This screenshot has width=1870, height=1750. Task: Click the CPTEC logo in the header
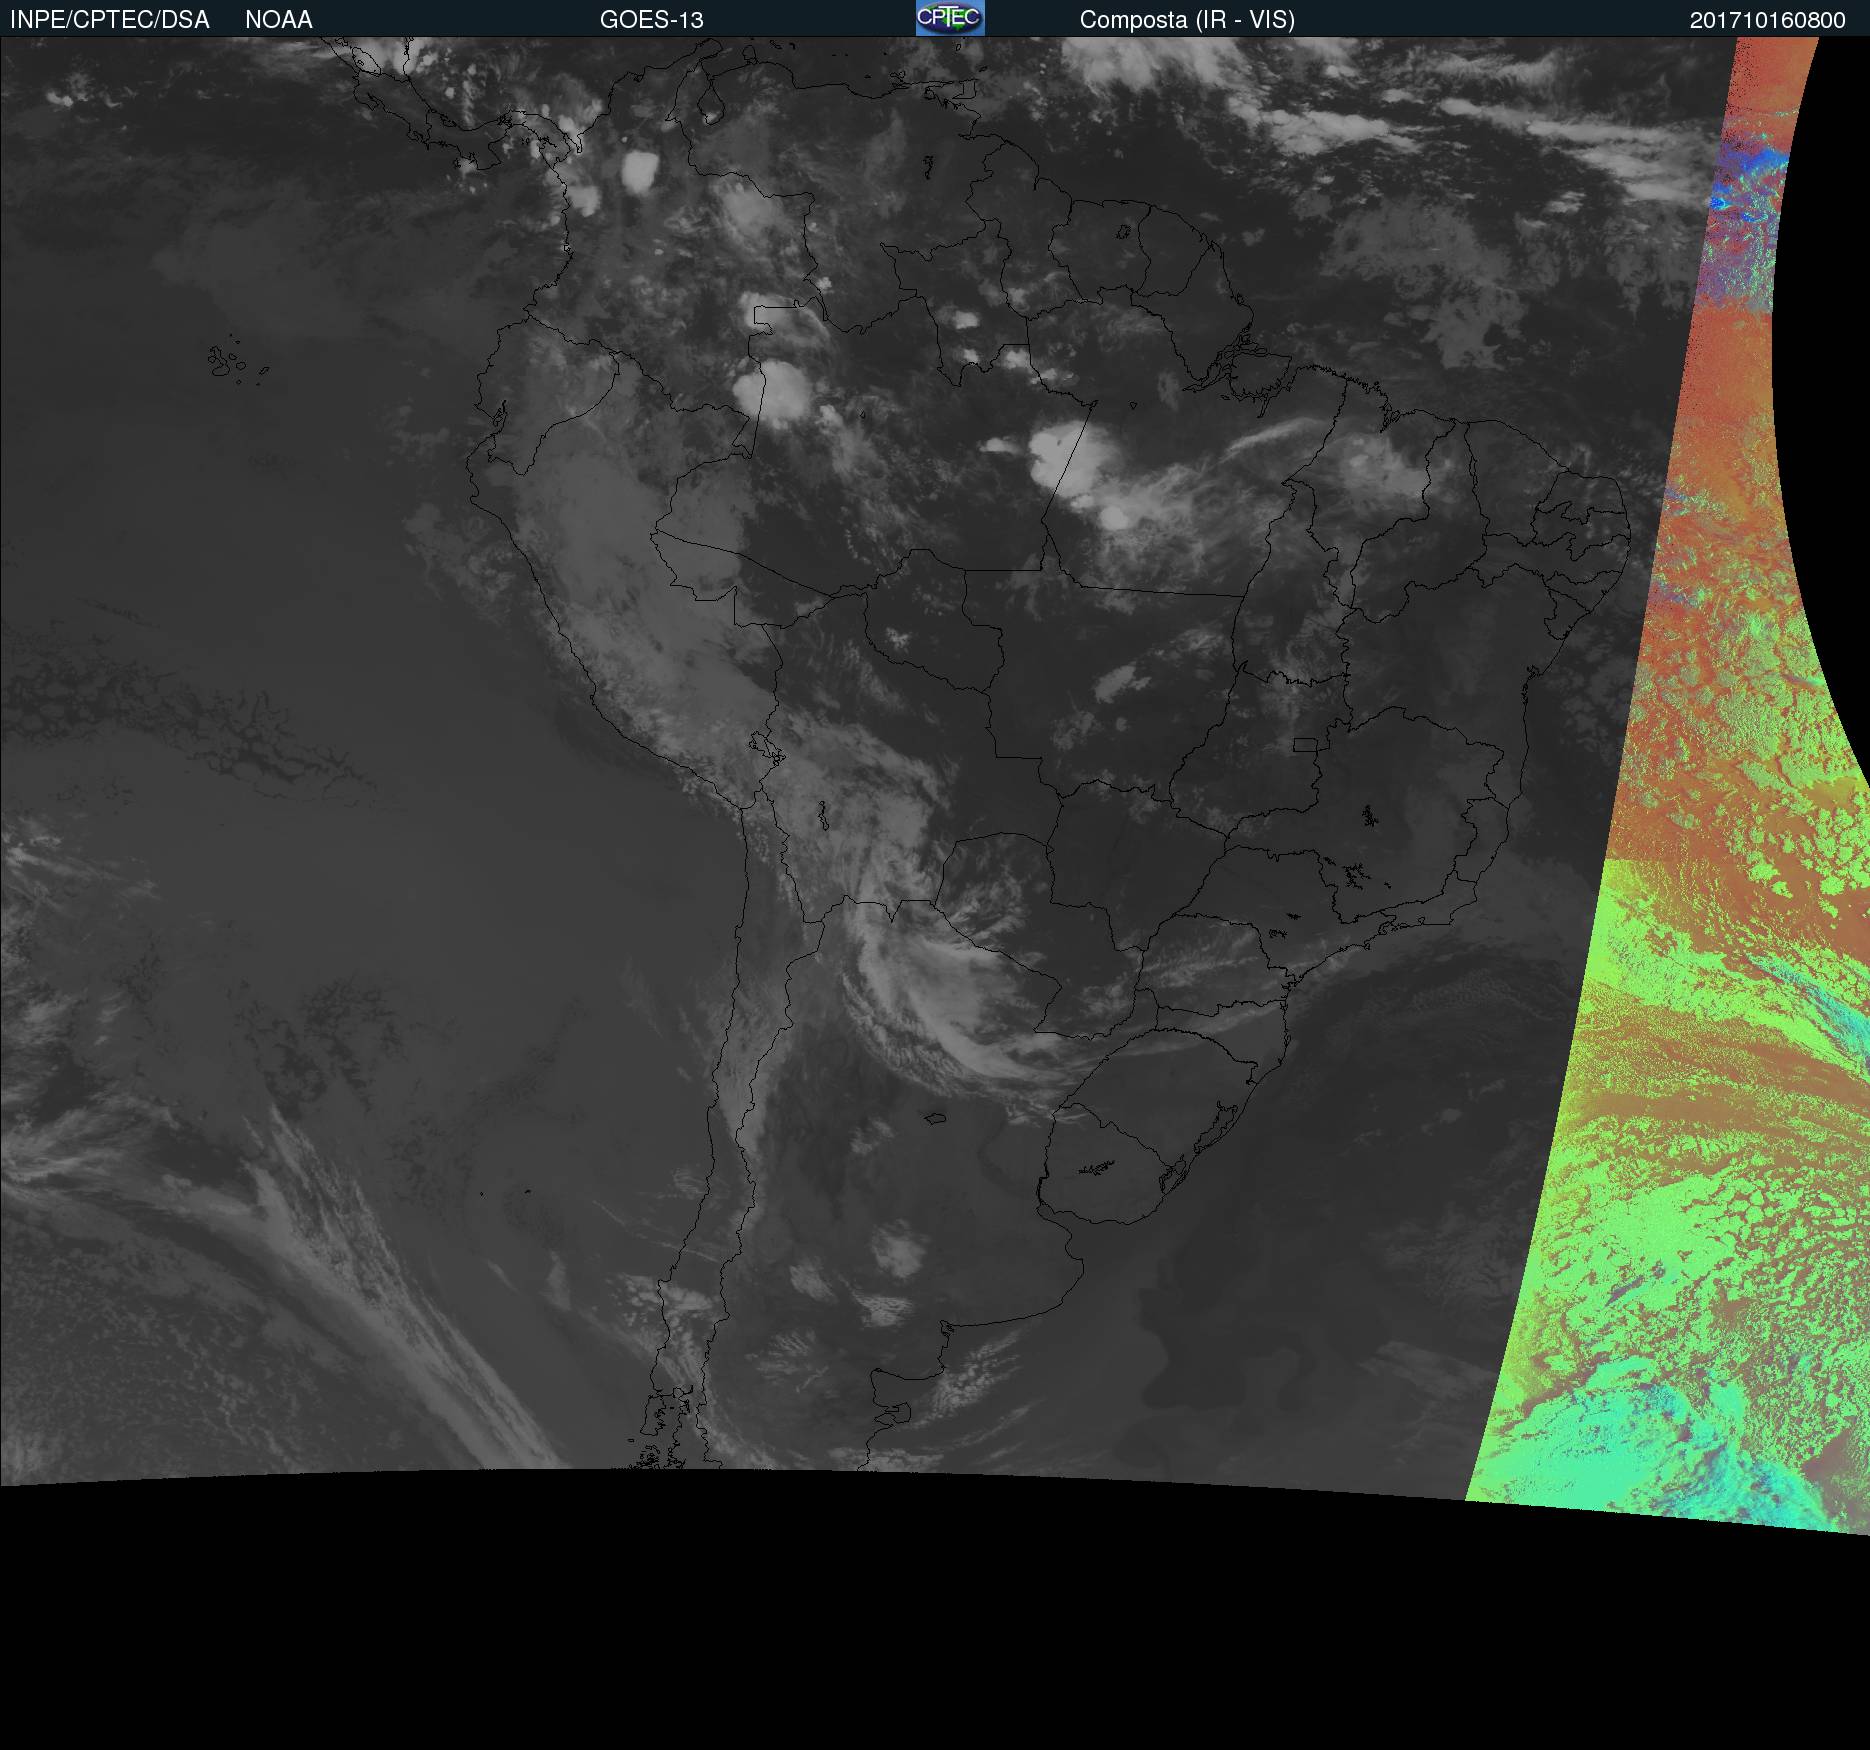(949, 18)
